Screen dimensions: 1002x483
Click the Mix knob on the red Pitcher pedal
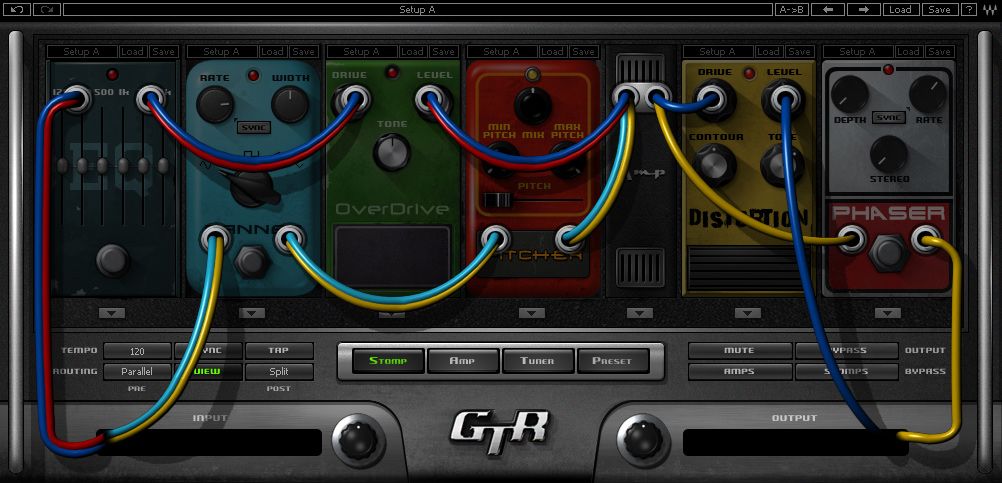click(x=532, y=106)
